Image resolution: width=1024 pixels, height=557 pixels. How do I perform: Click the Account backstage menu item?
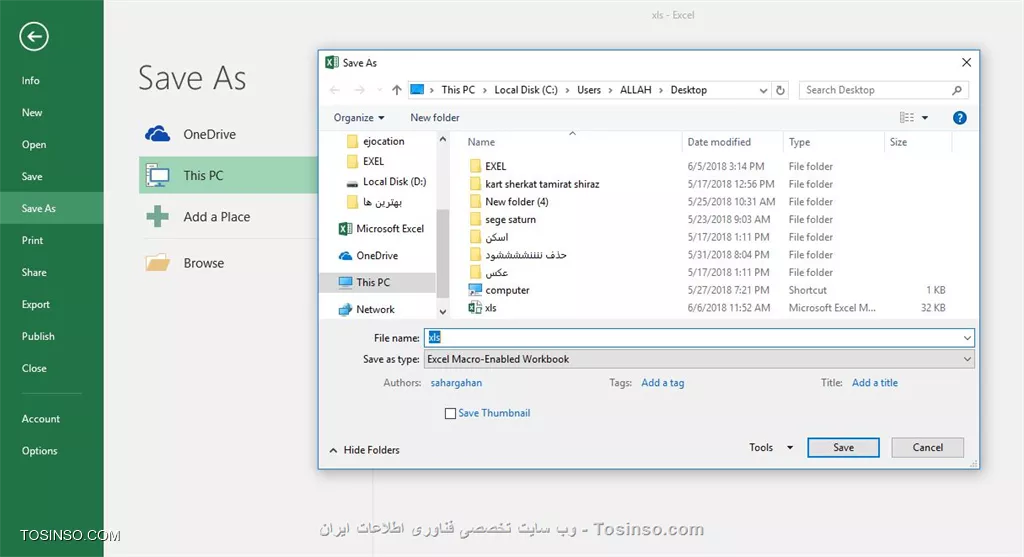click(40, 419)
